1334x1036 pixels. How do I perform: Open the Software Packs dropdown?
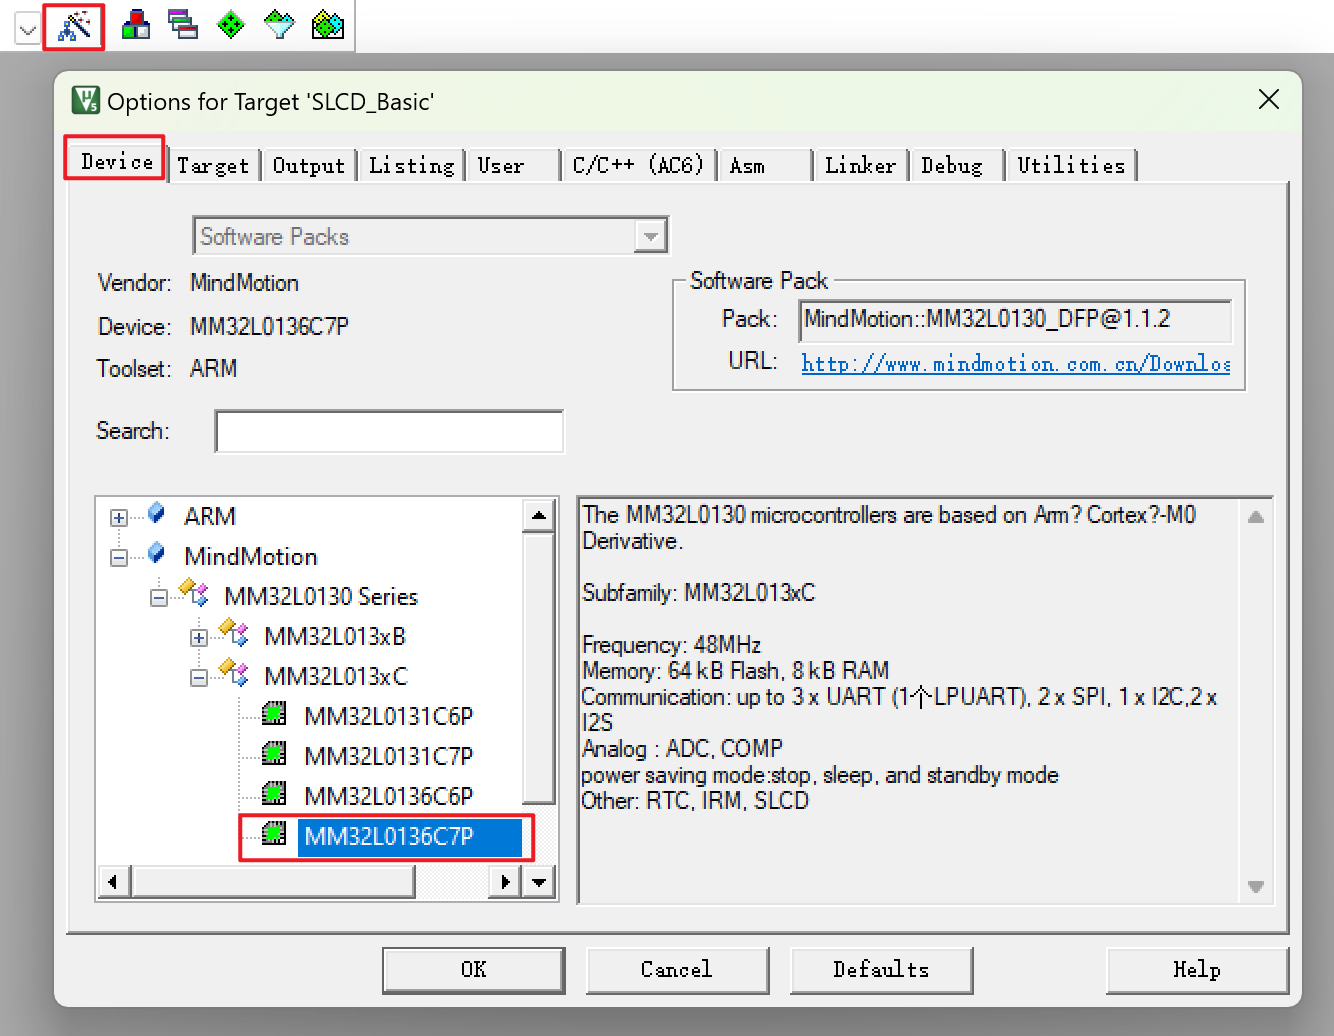coord(650,237)
